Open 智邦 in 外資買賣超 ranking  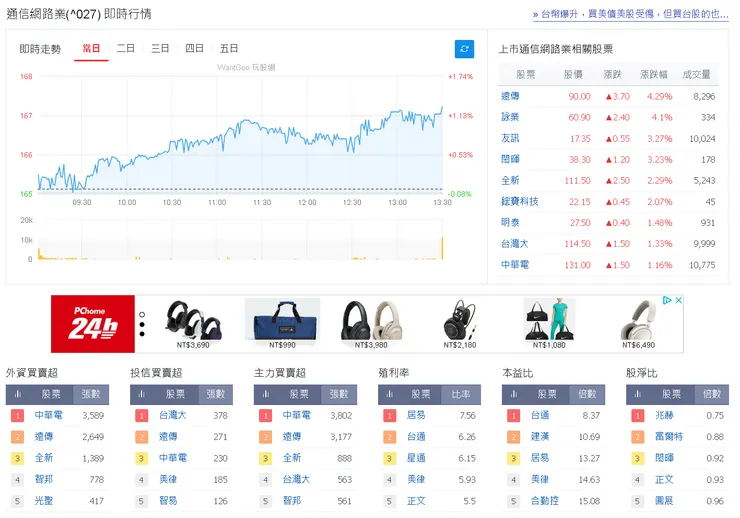pos(44,479)
